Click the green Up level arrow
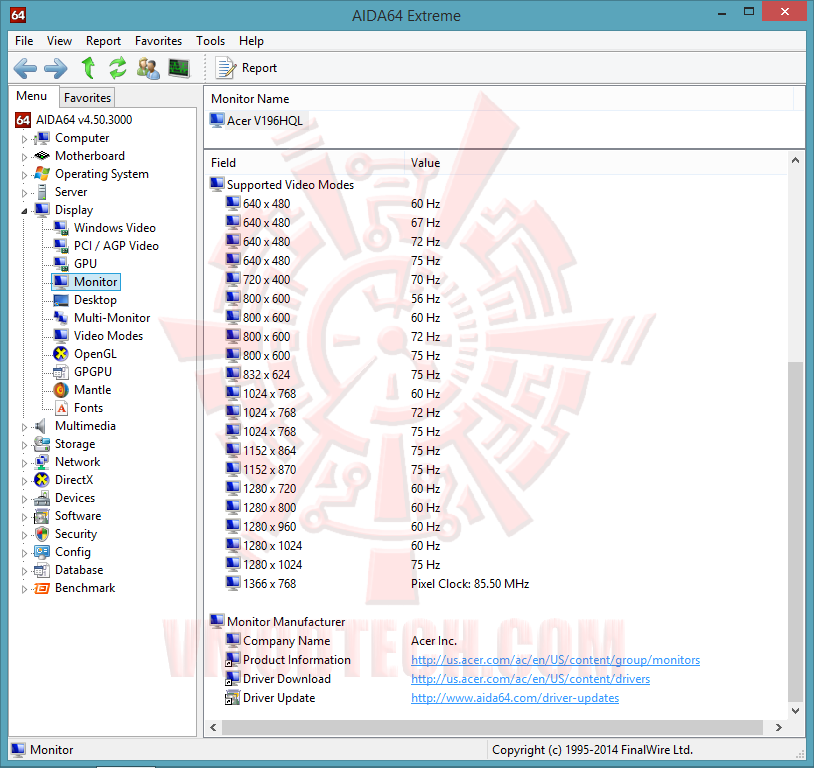Image resolution: width=814 pixels, height=768 pixels. coord(88,68)
